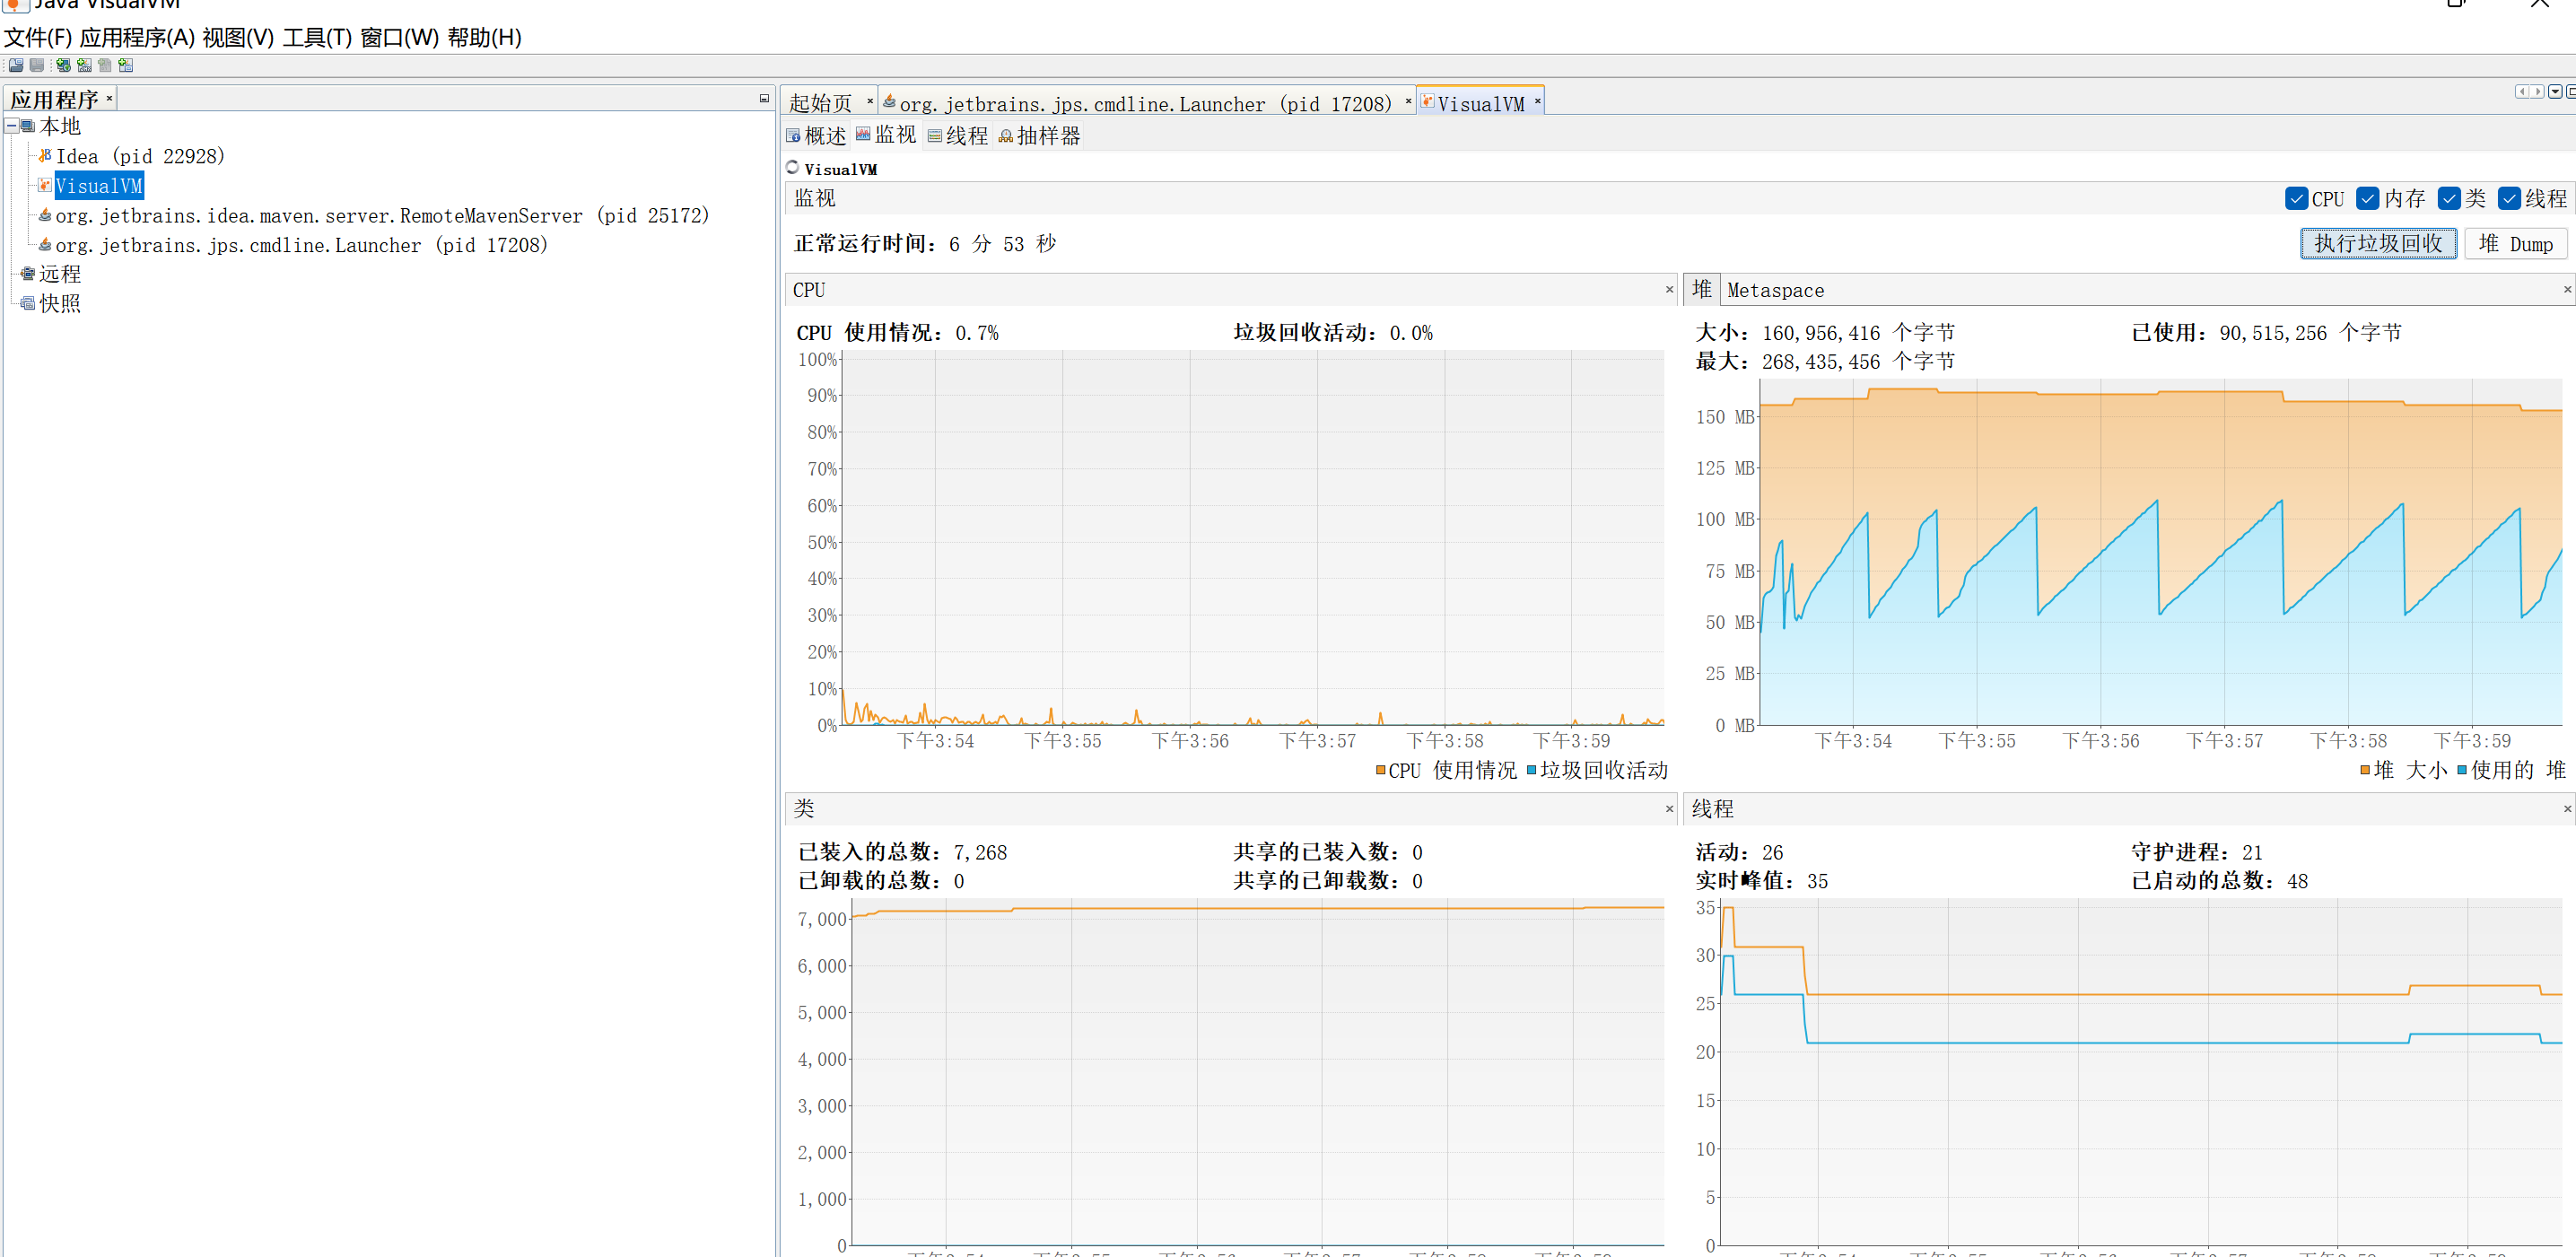The height and width of the screenshot is (1257, 2576).
Task: Click the 执行垃圾回收 button
Action: coord(2377,243)
